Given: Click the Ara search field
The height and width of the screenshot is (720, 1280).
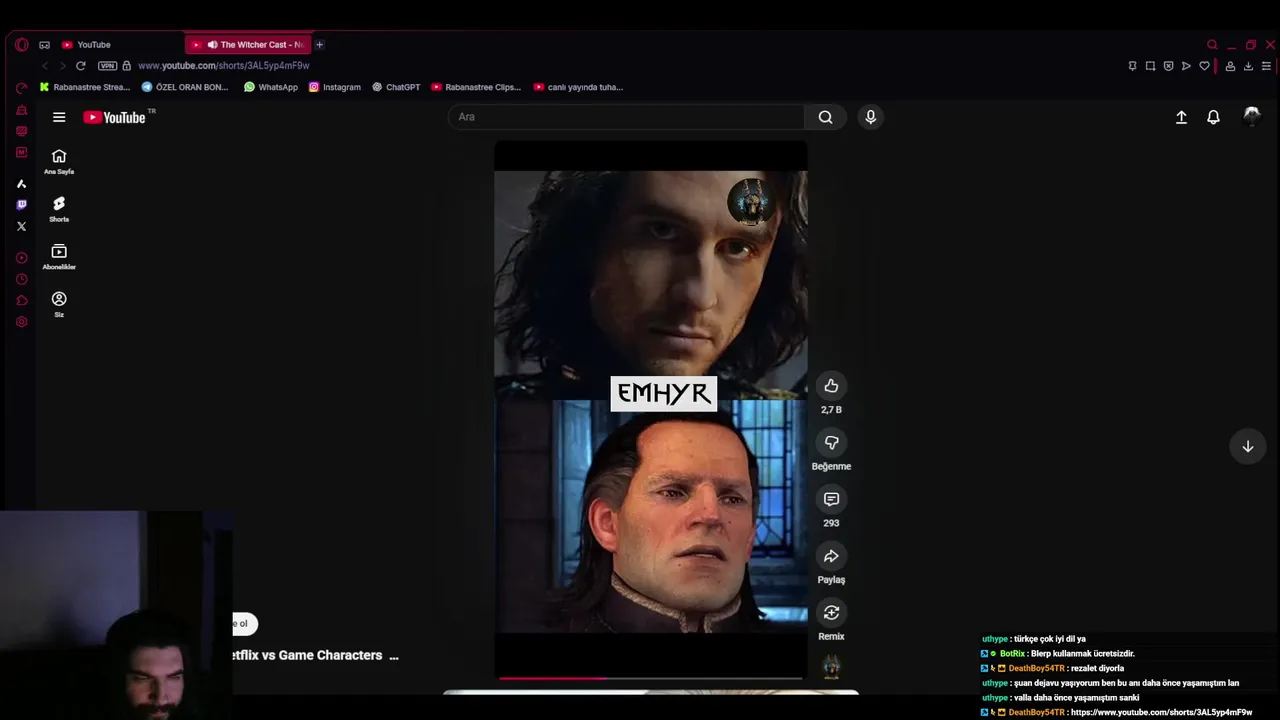Looking at the screenshot, I should (626, 117).
